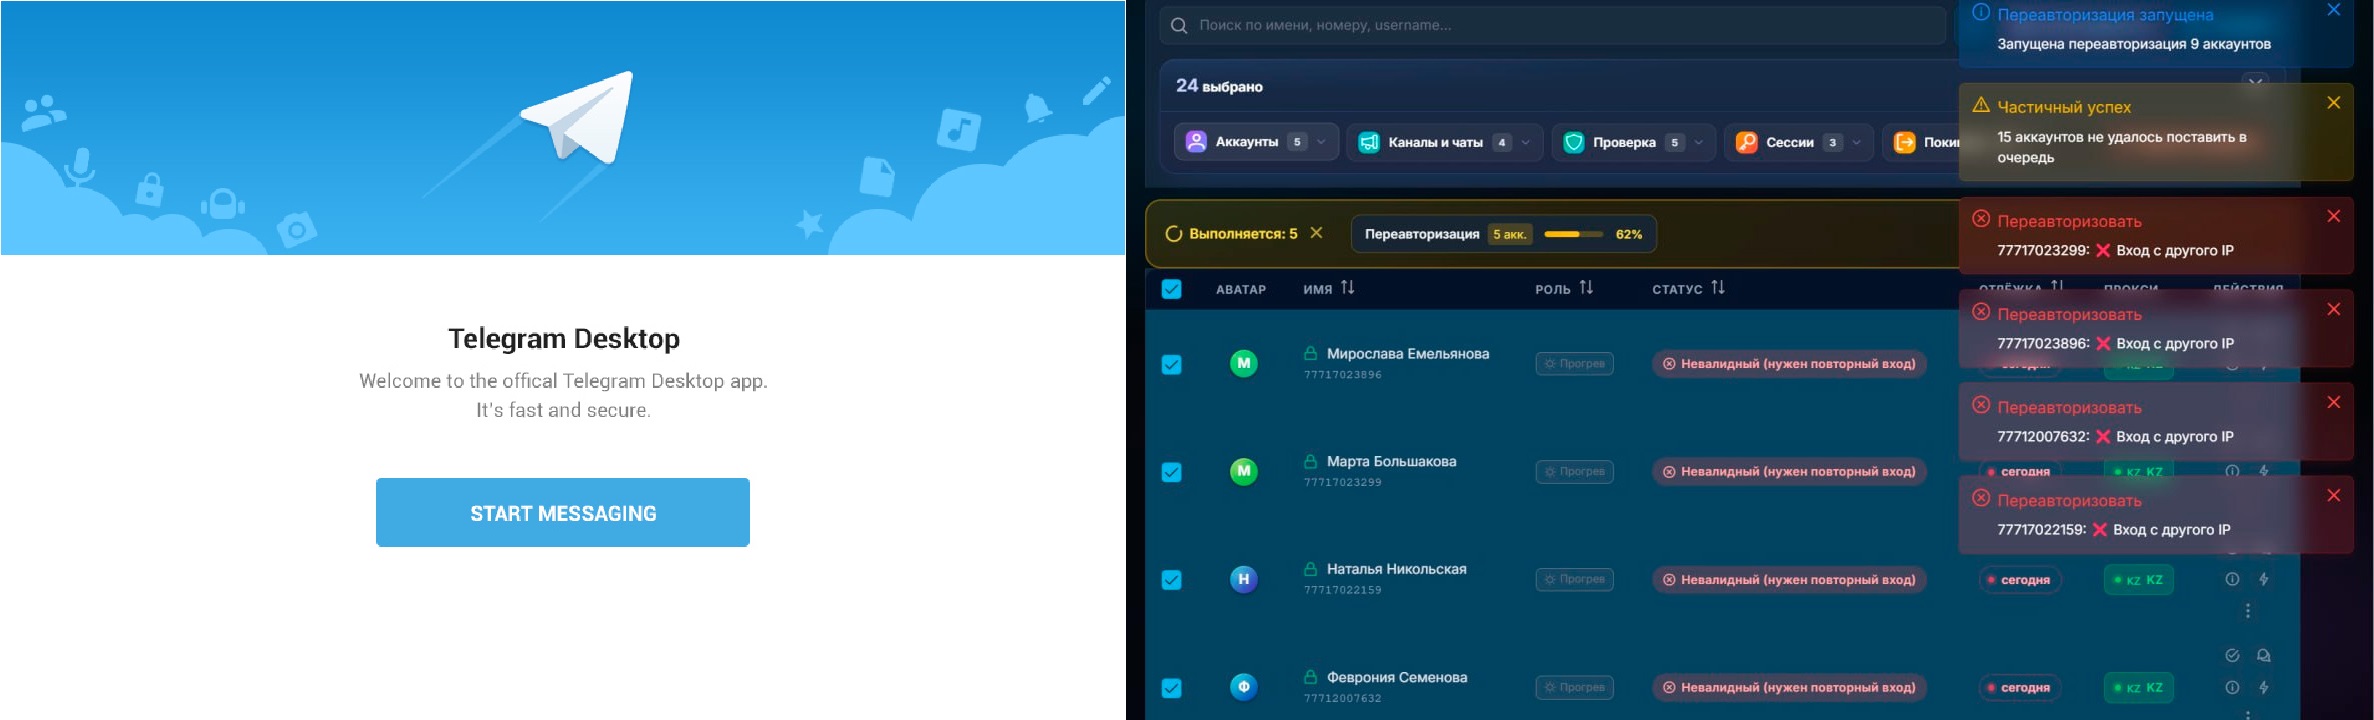Dismiss the Переавторизация запущена notification
The image size is (2374, 720).
click(x=2334, y=10)
